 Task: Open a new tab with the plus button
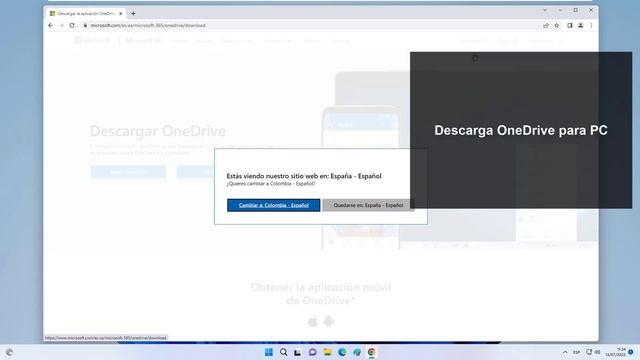click(133, 13)
